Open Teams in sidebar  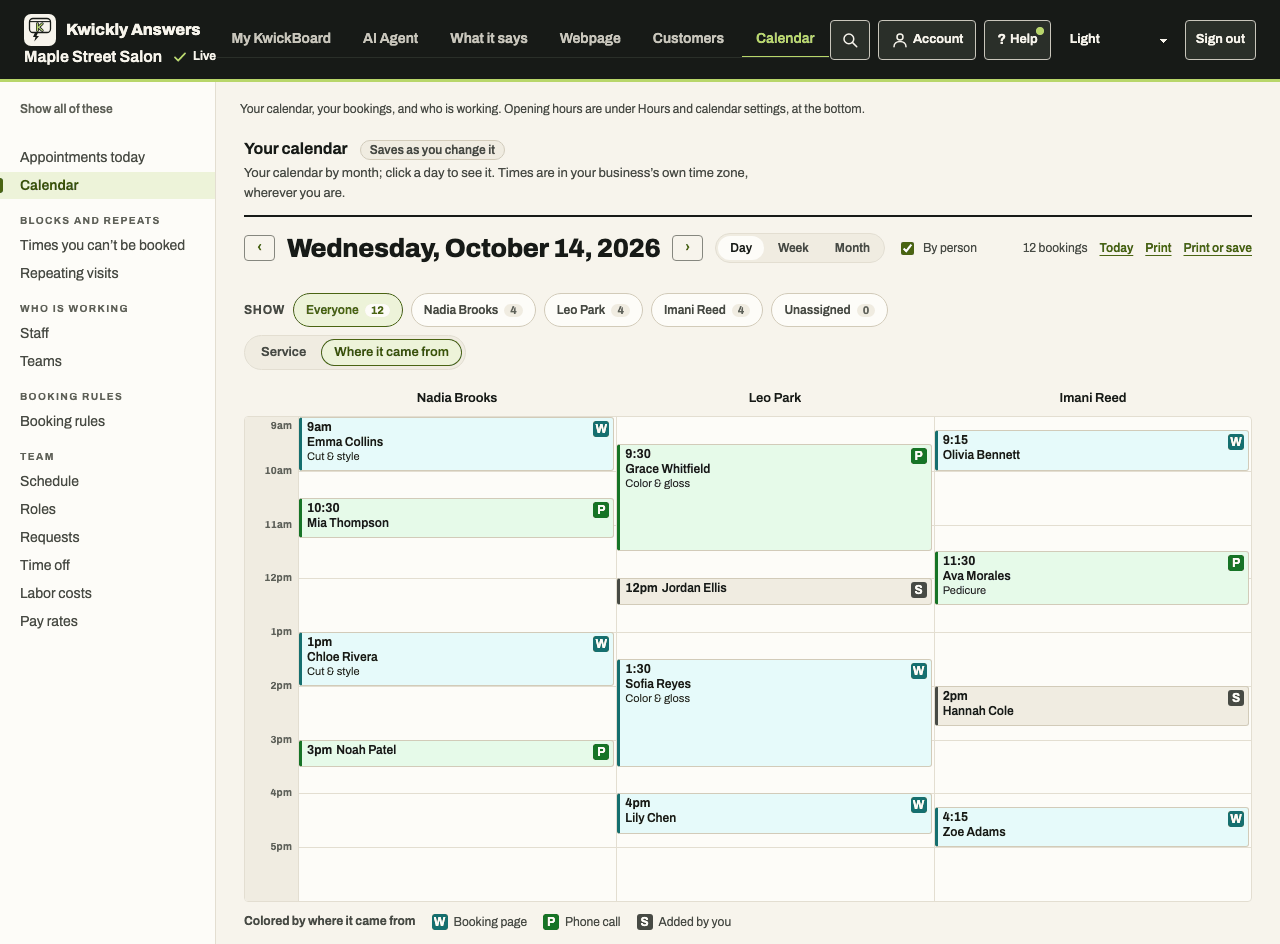107,361
